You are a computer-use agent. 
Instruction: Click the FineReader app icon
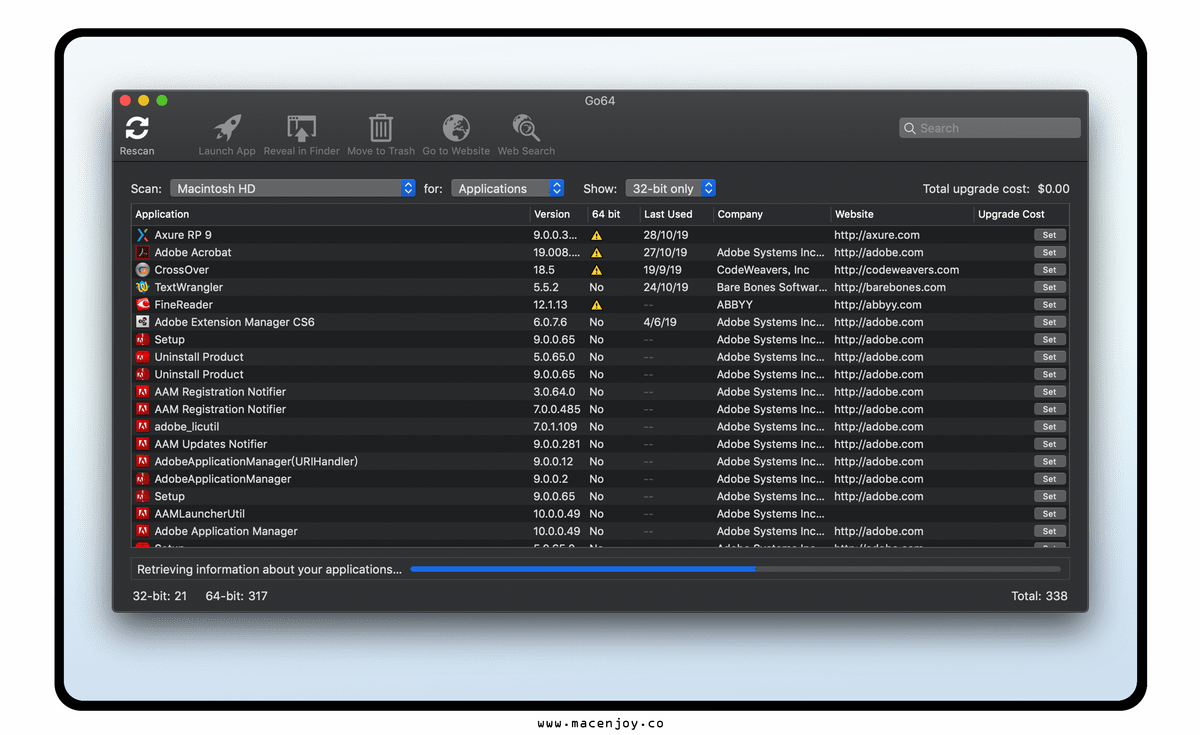142,305
